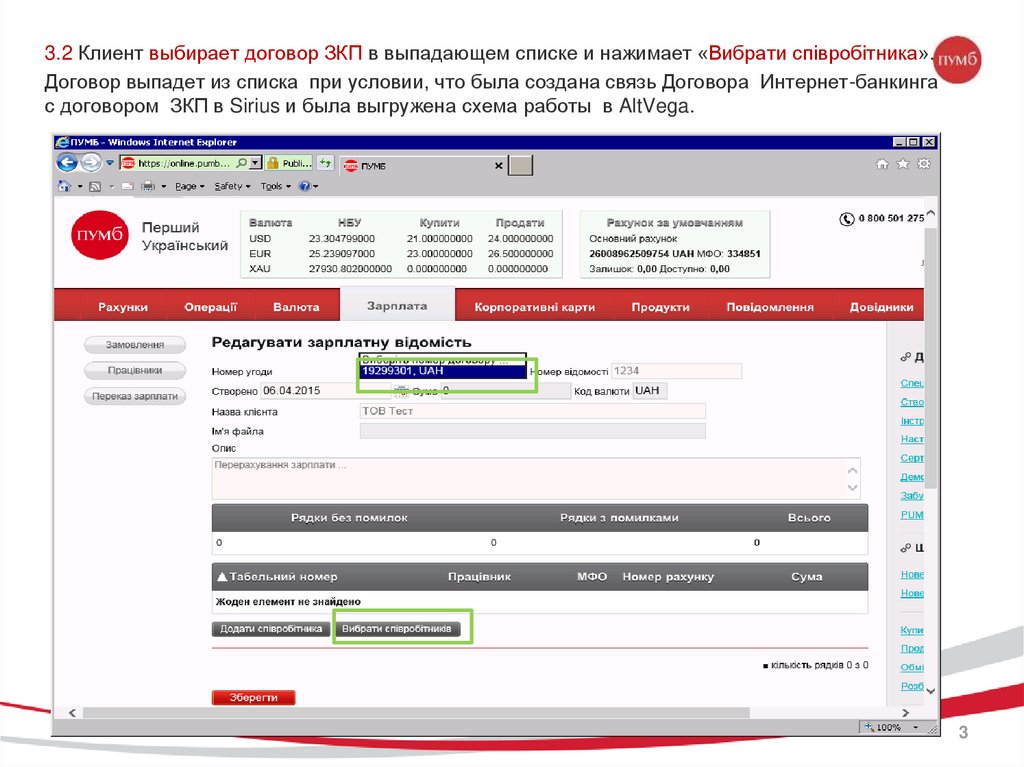Click the Print icon in command bar
This screenshot has height=767, width=1024.
coord(147,186)
